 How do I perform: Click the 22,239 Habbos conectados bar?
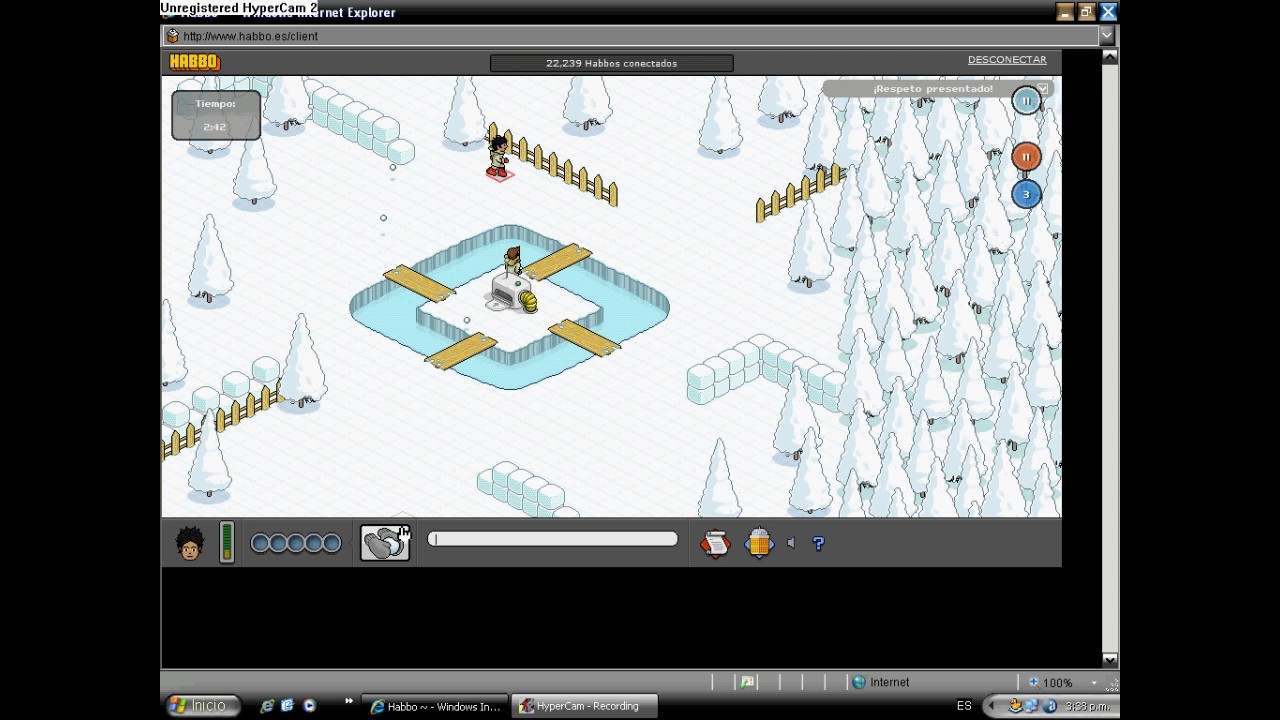point(611,63)
